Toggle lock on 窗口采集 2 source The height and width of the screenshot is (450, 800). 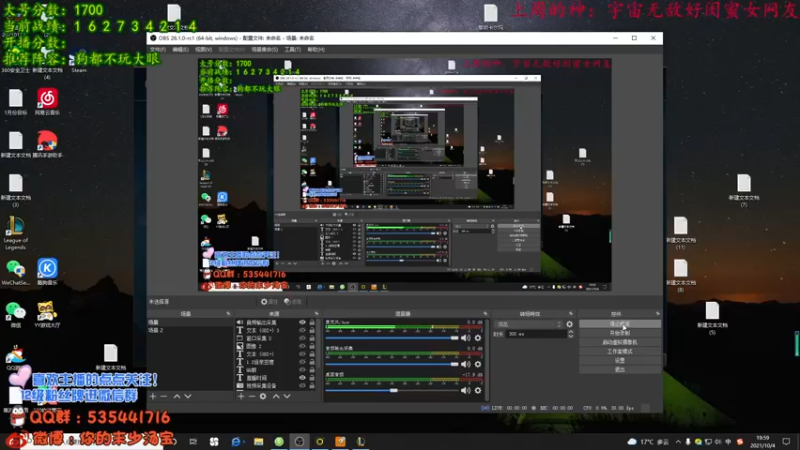point(312,338)
